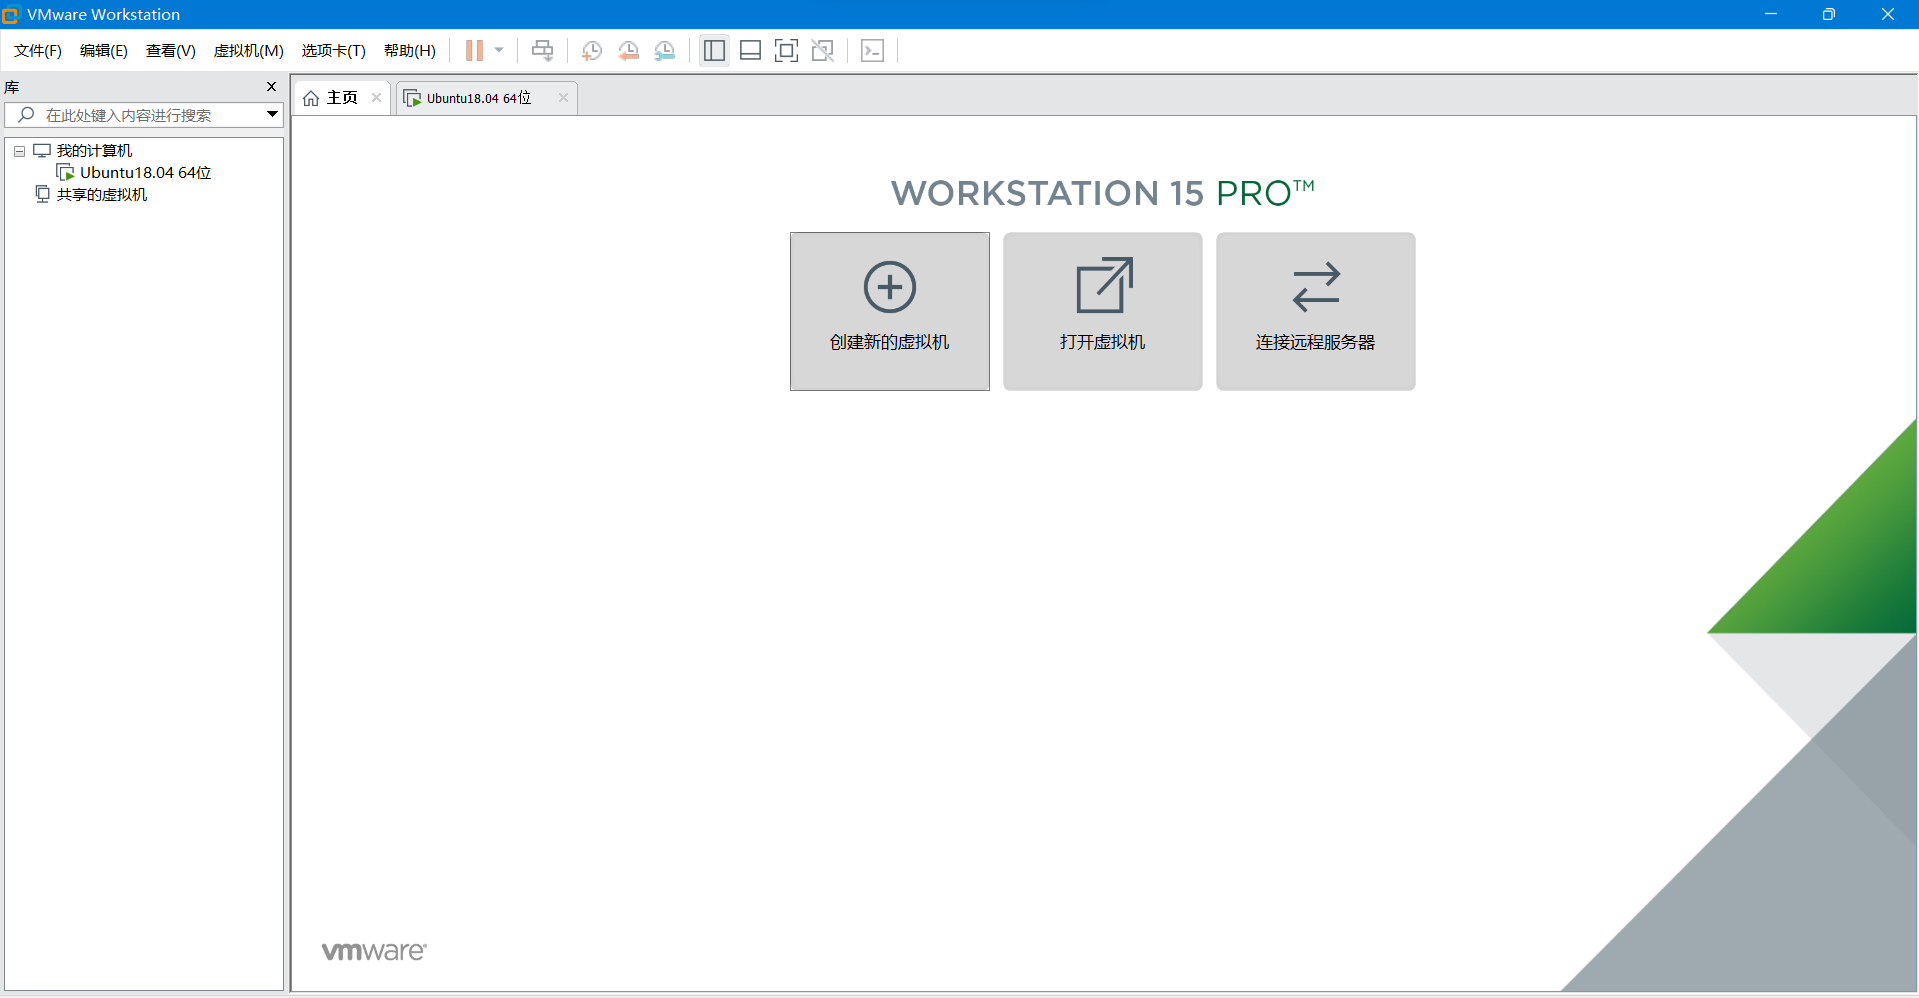Collapse the 我的计算机 tree node
Viewport: 1919px width, 998px height.
(x=19, y=151)
